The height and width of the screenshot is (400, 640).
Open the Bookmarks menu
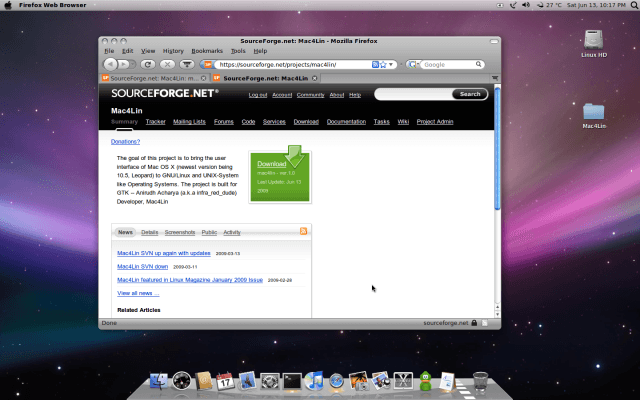tap(207, 51)
